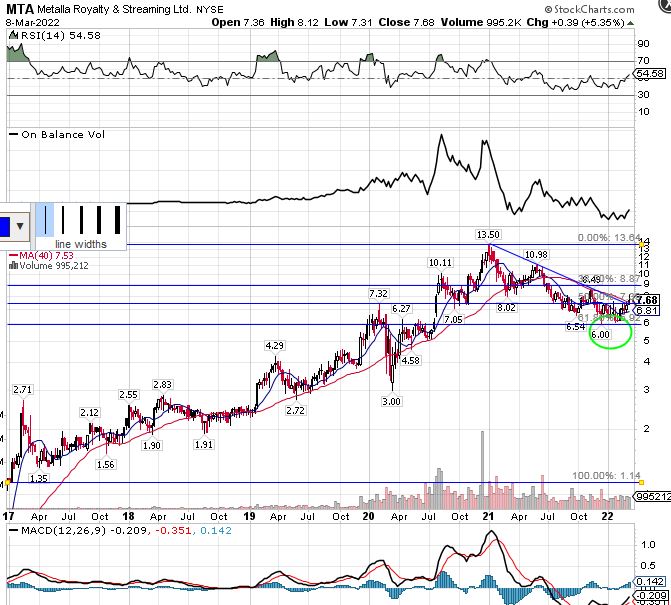Image resolution: width=671 pixels, height=605 pixels.
Task: Grab the Fibonacci handle at 0.00% line
Action: 641,244
